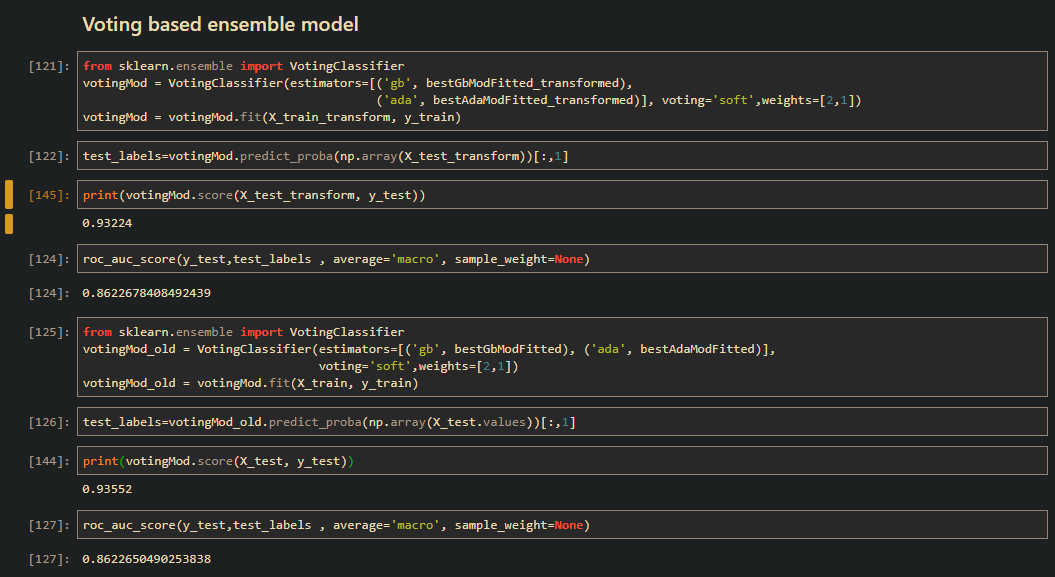
Task: Click the execution label of cell [144]
Action: tap(44, 460)
